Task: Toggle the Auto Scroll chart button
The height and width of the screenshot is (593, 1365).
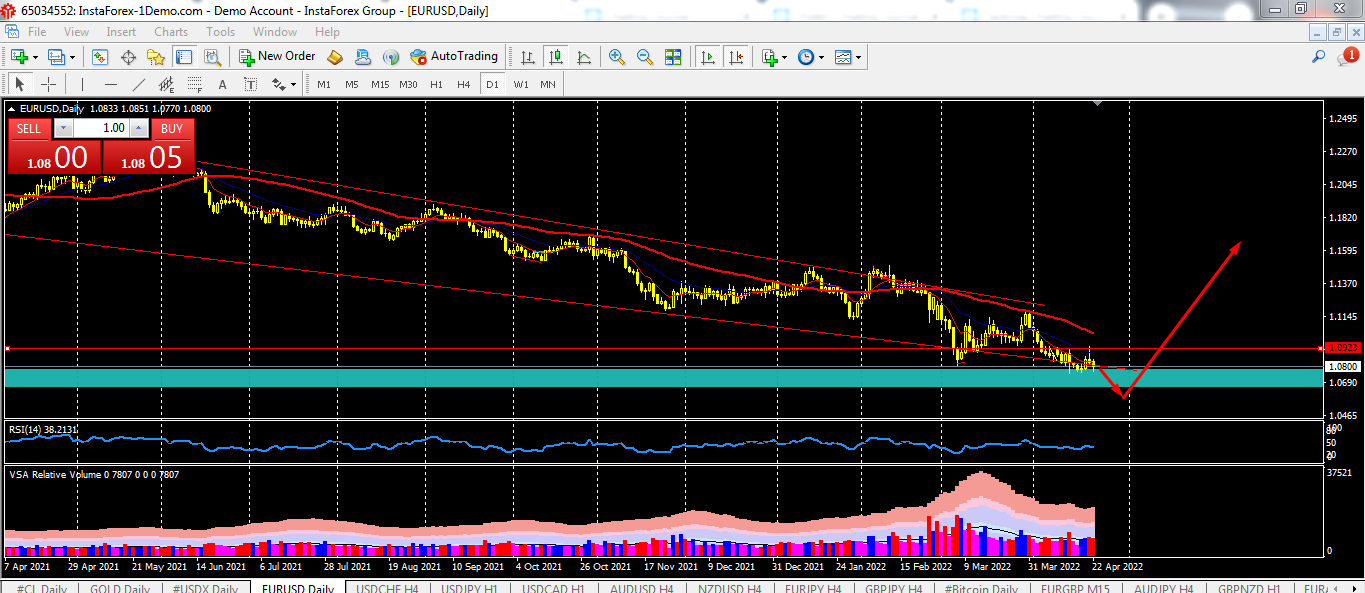Action: (x=708, y=57)
